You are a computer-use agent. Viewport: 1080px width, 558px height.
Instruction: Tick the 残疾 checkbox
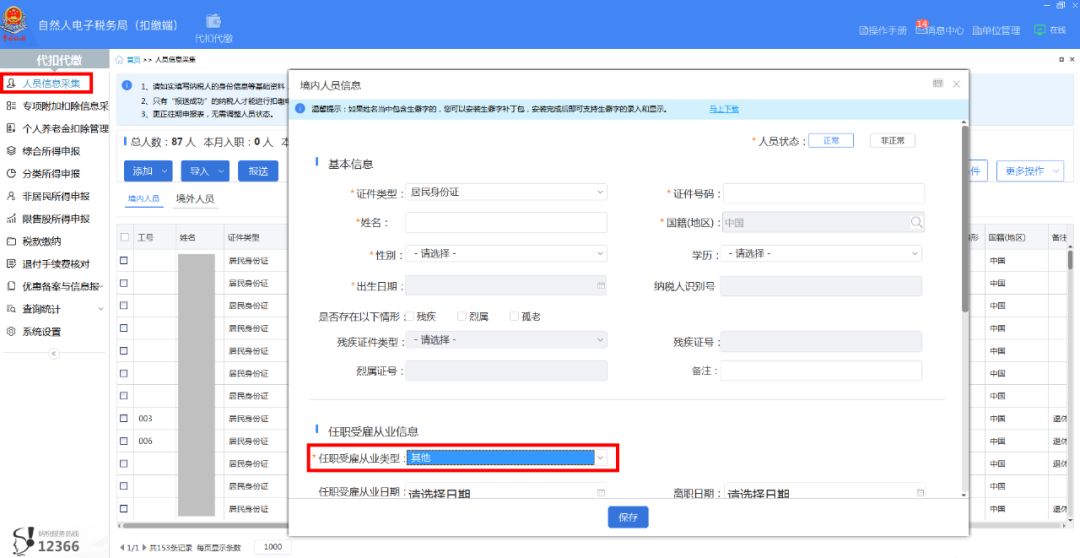[410, 316]
